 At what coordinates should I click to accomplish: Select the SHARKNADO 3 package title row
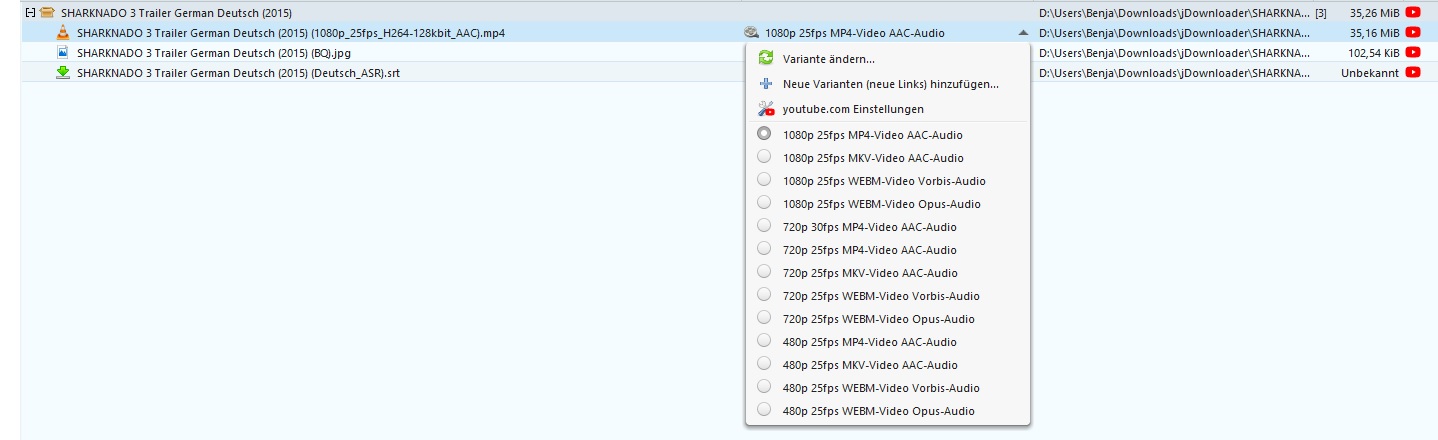pos(729,13)
